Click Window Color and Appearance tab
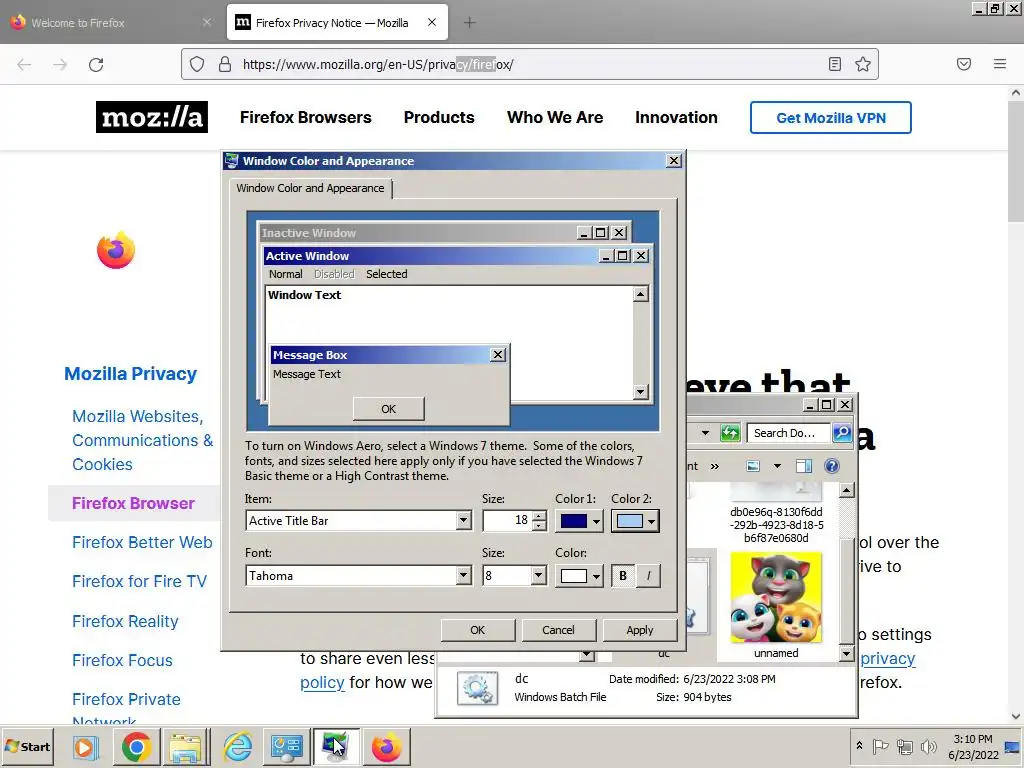 pos(310,188)
